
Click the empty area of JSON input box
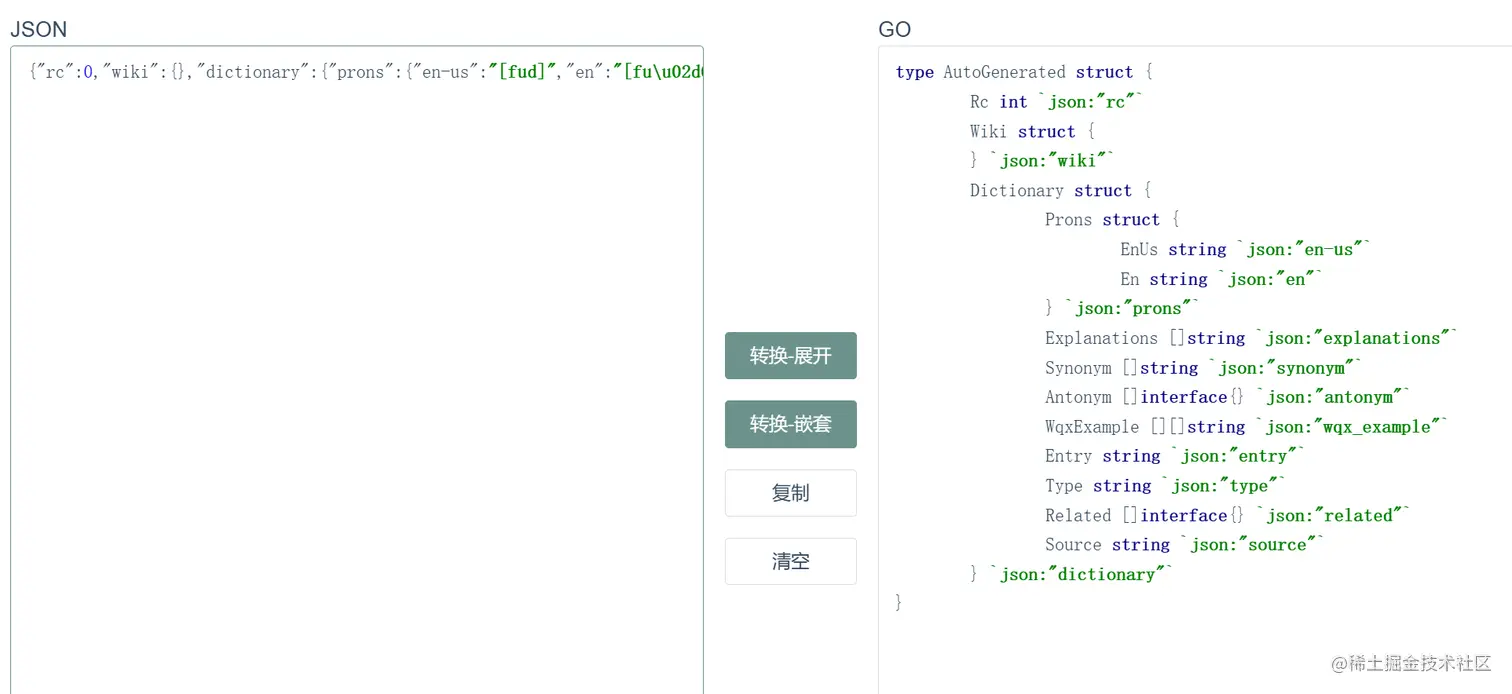[x=357, y=380]
